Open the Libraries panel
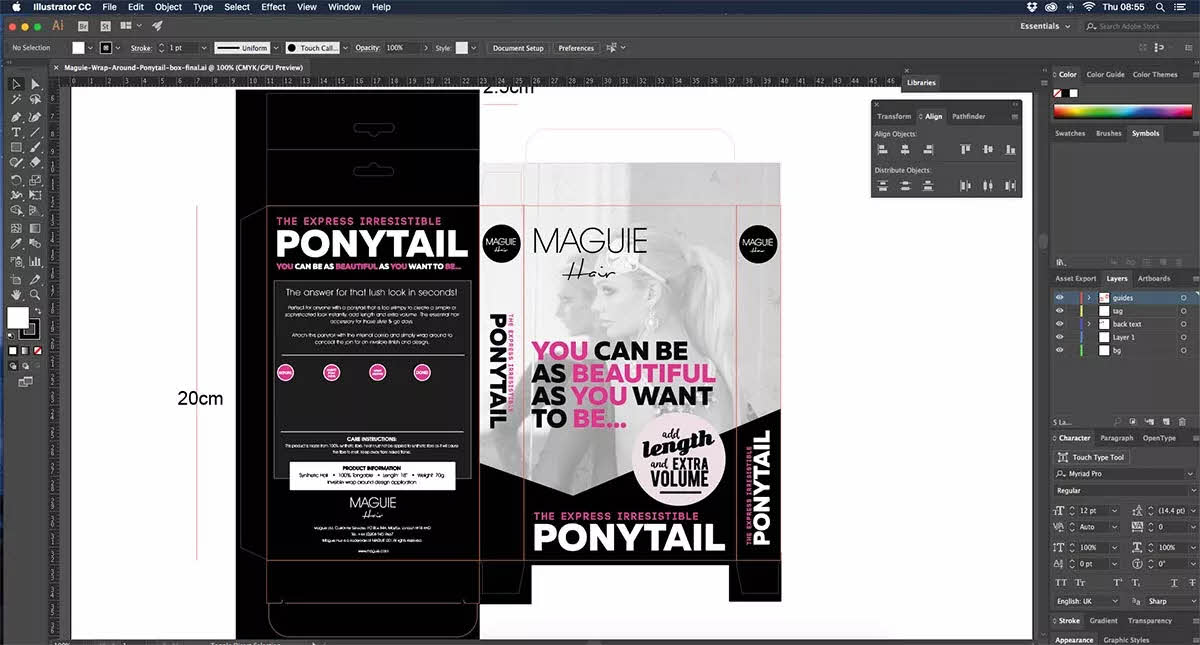Screen dimensions: 1200x645 pos(921,82)
